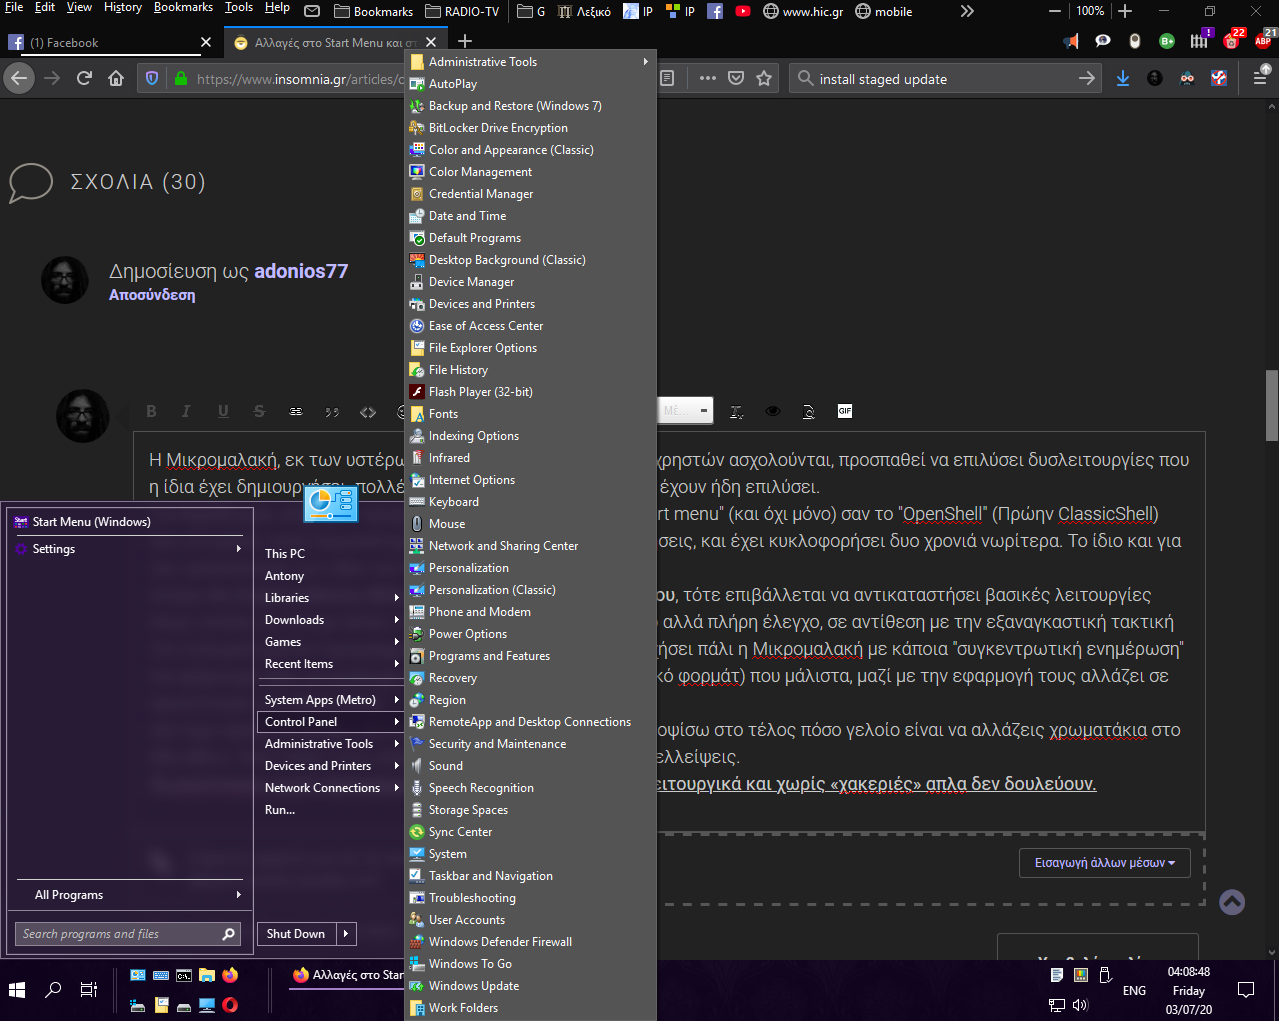The width and height of the screenshot is (1279, 1021).
Task: Click page vertical scrollbar thumb
Action: 1271,405
